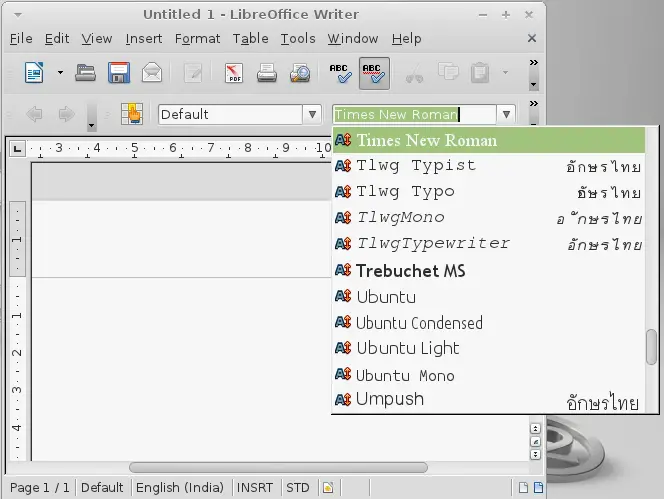Open the Paste options dropdown arrow

coord(505,73)
